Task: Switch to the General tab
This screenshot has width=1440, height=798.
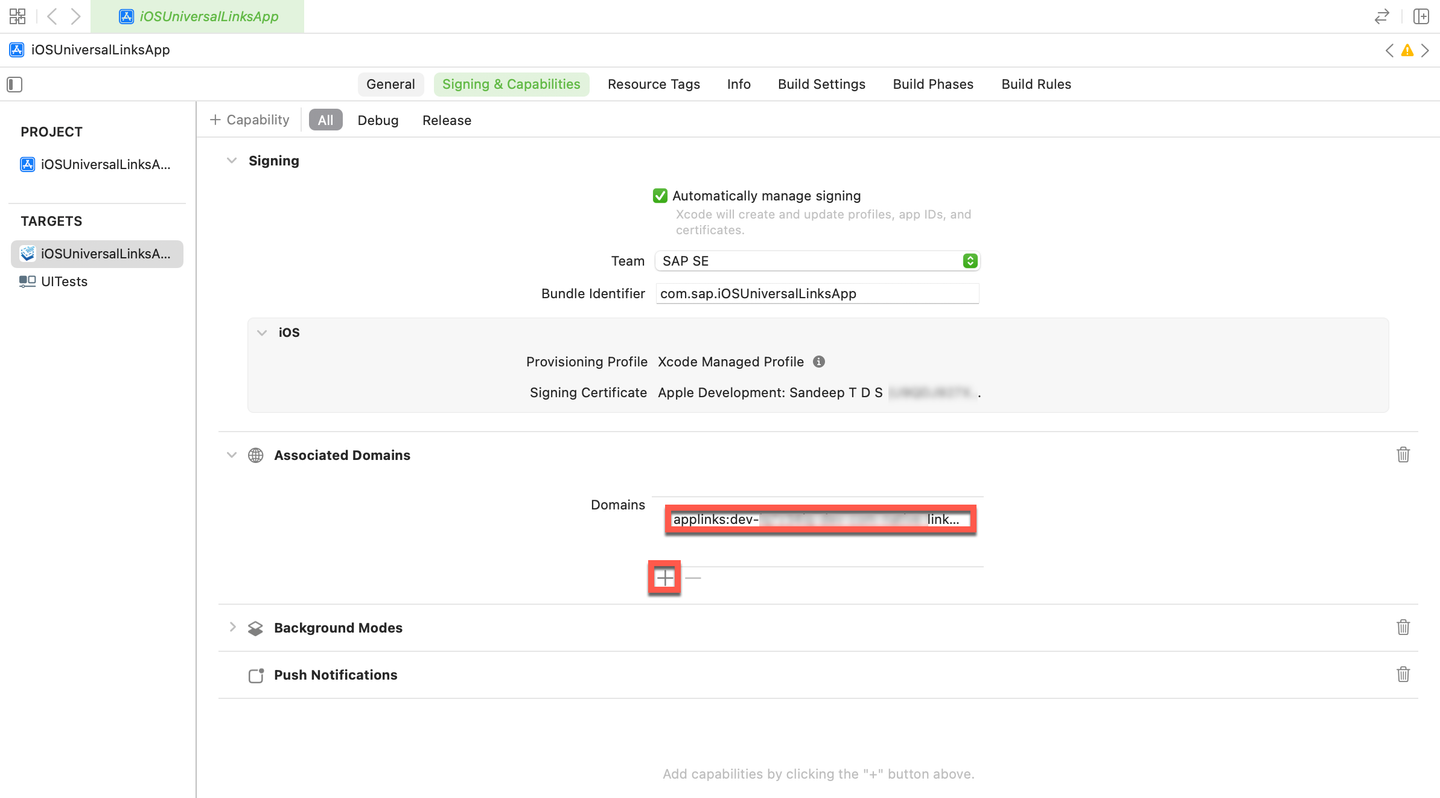Action: click(390, 84)
